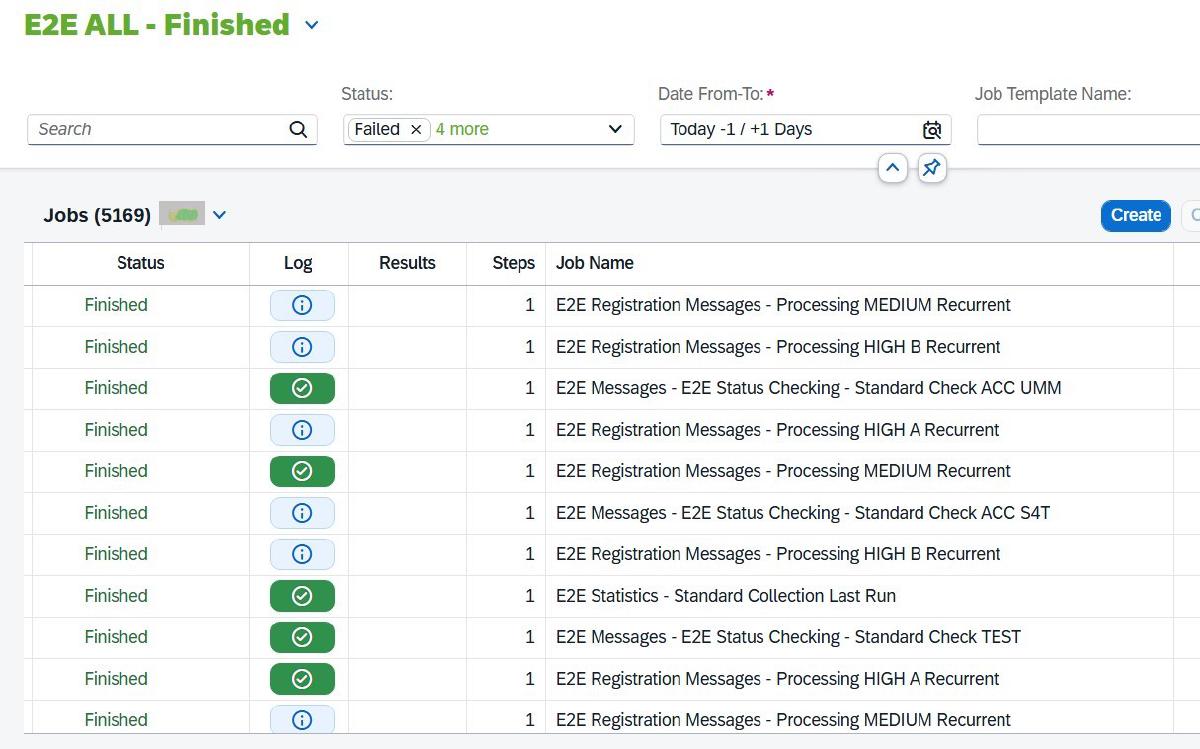Click the Job Name column header
Image resolution: width=1200 pixels, height=749 pixels.
click(595, 263)
